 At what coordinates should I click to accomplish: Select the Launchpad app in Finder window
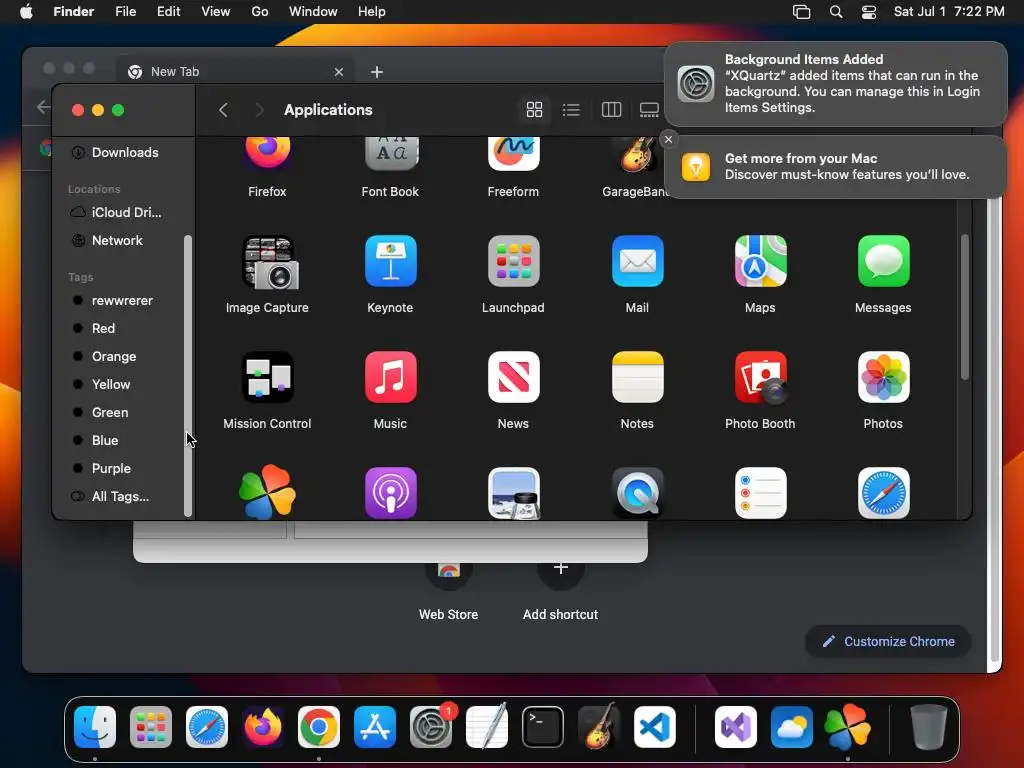pos(513,261)
